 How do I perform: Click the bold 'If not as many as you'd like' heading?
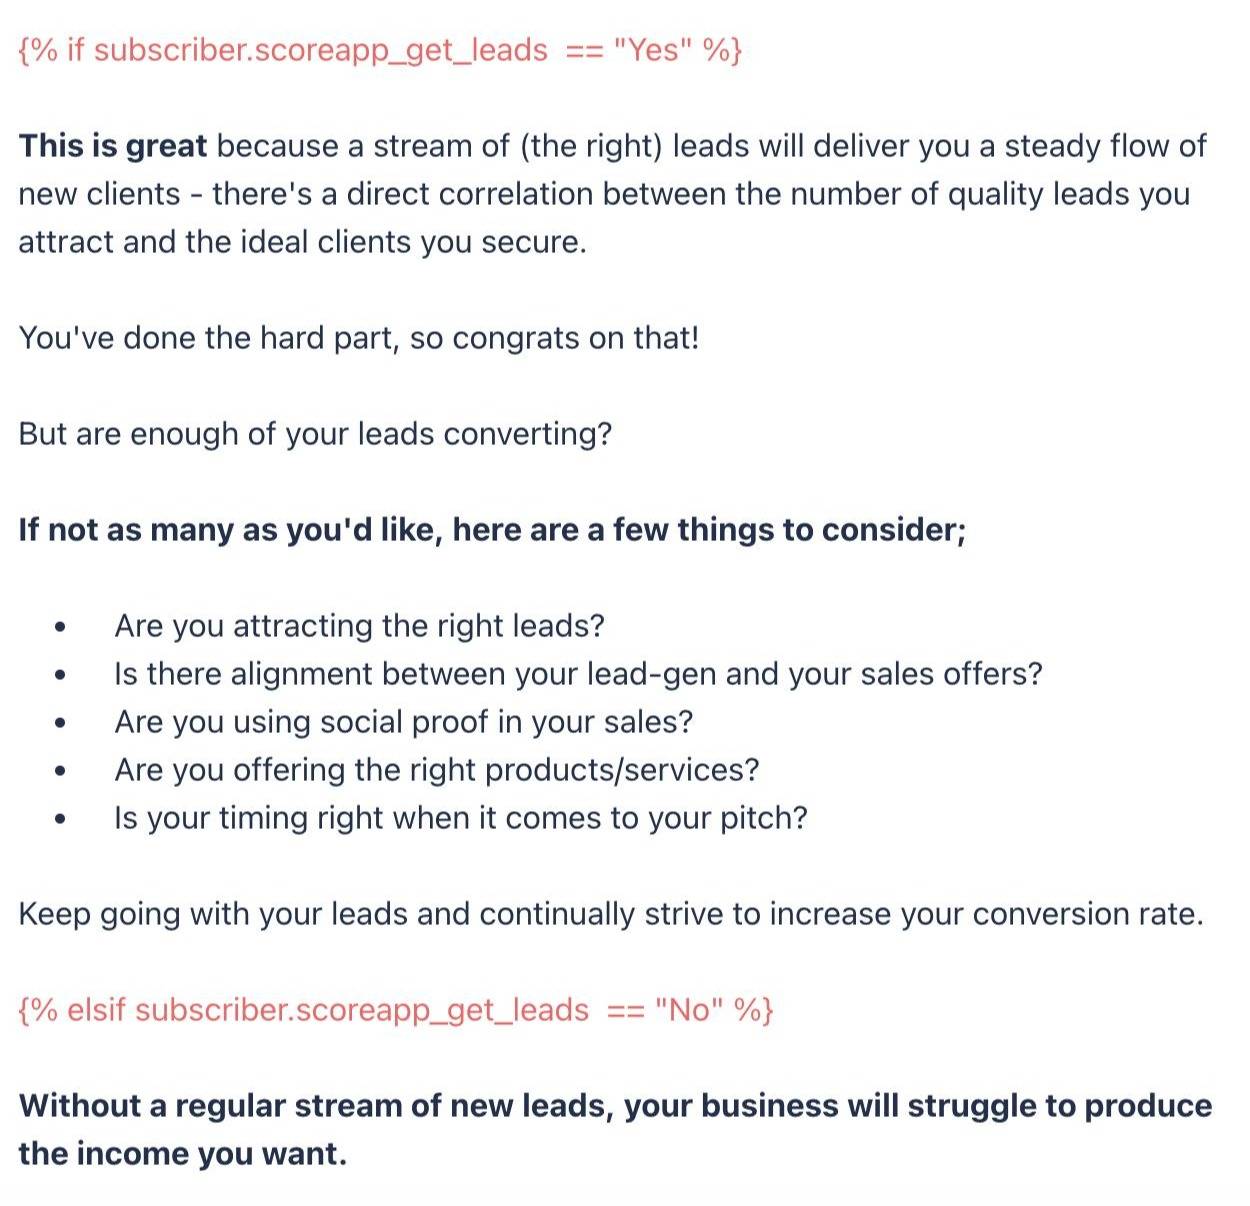tap(492, 530)
